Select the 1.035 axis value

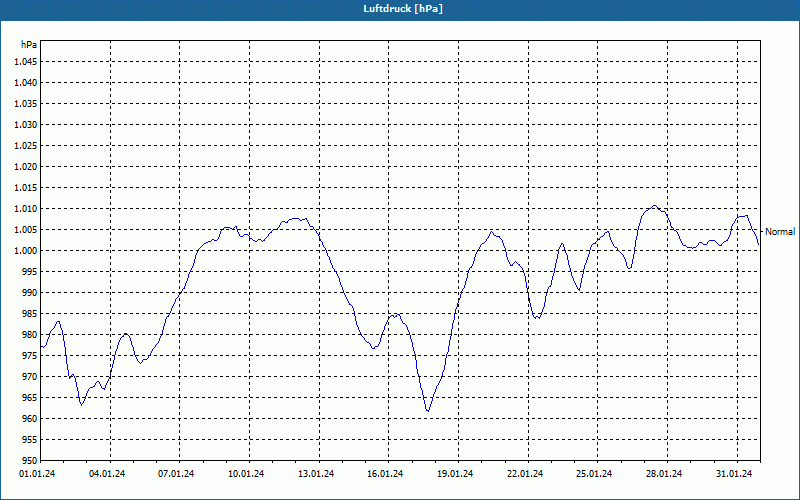point(25,104)
